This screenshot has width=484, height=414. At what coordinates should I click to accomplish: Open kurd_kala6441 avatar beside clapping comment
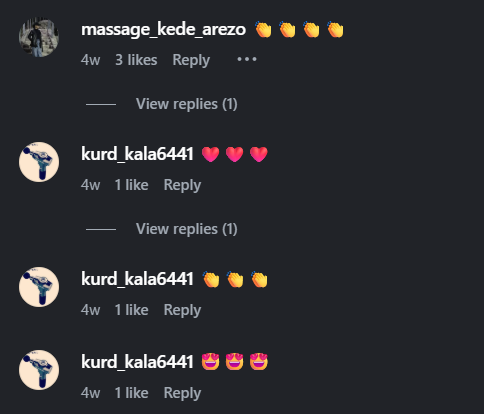coord(39,287)
